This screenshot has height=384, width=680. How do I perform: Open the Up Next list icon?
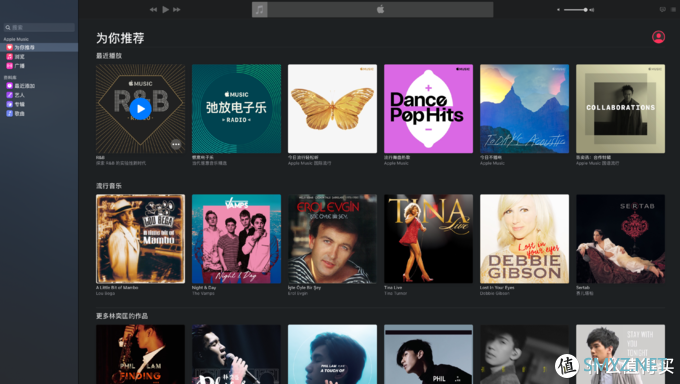[x=673, y=10]
